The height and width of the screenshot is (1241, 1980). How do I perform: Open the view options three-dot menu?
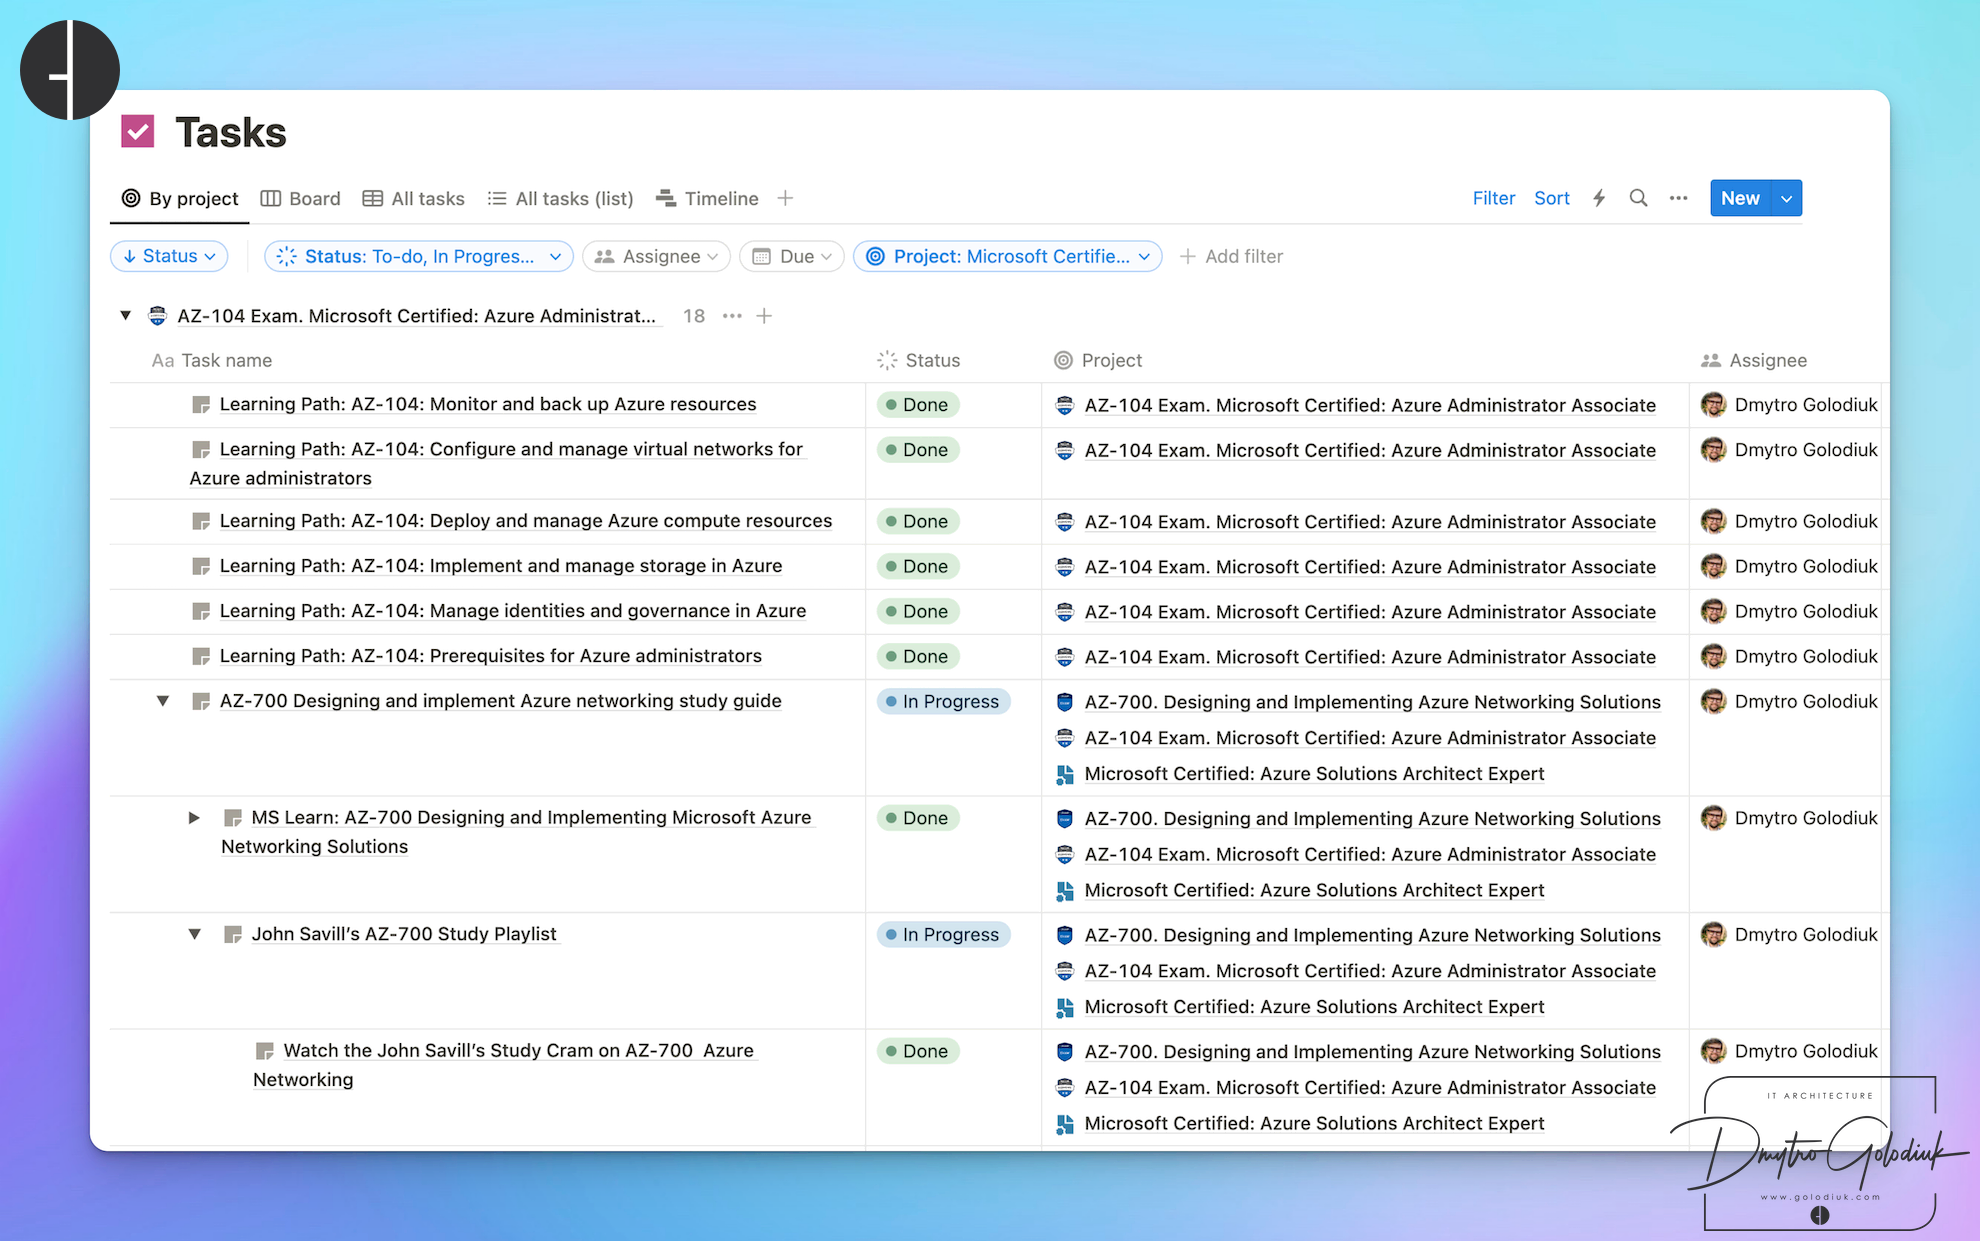click(1678, 198)
